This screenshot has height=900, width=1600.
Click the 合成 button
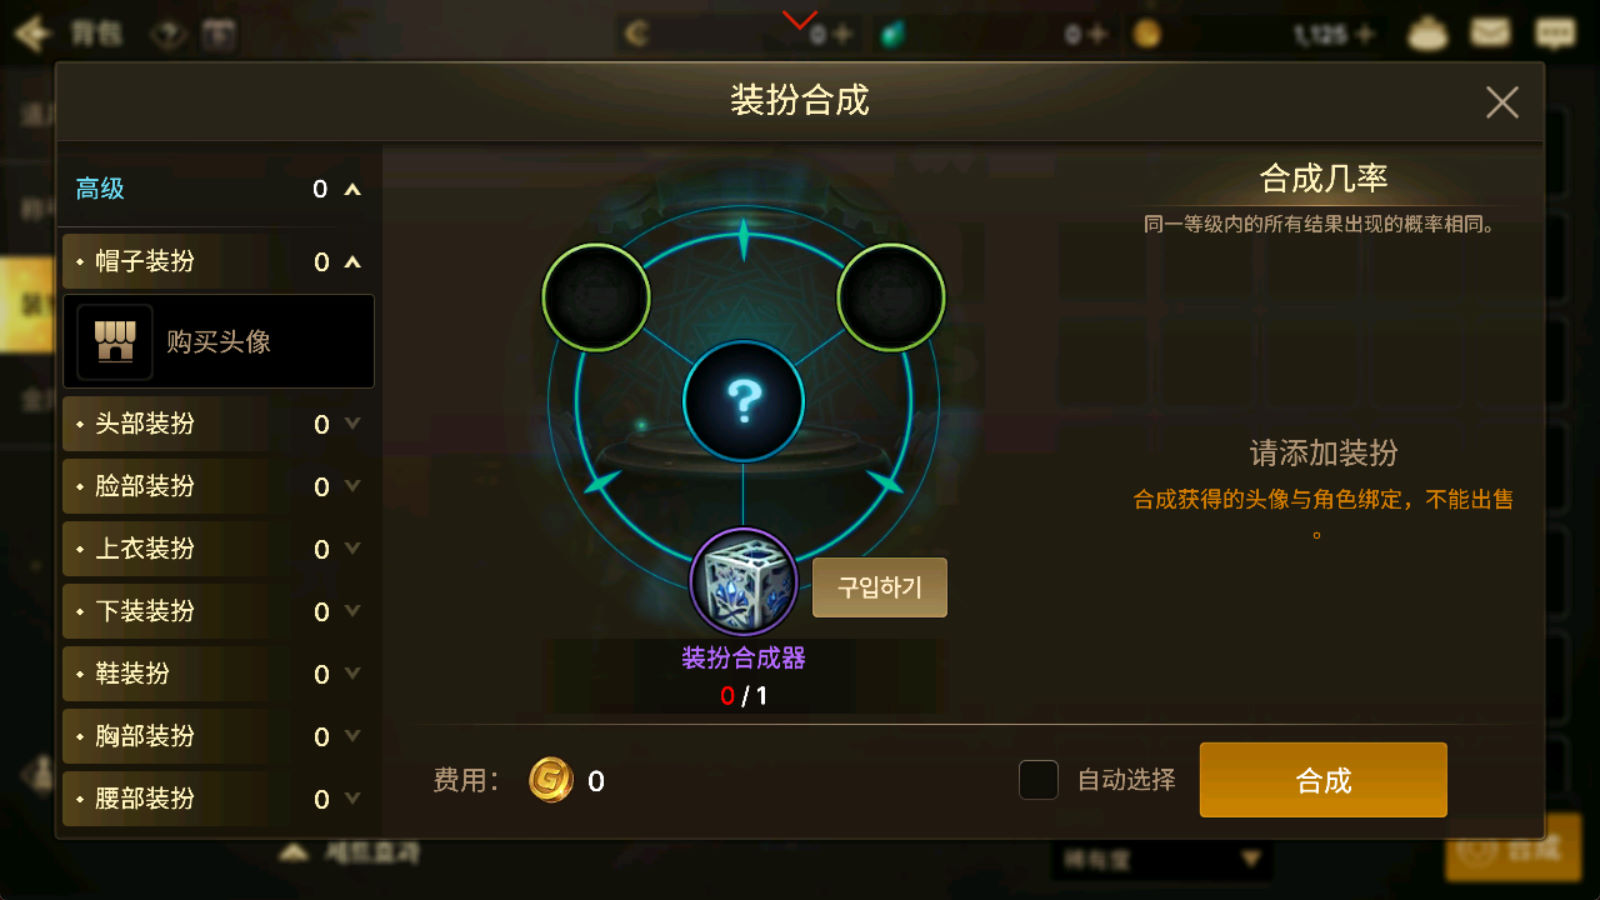pyautogui.click(x=1323, y=780)
